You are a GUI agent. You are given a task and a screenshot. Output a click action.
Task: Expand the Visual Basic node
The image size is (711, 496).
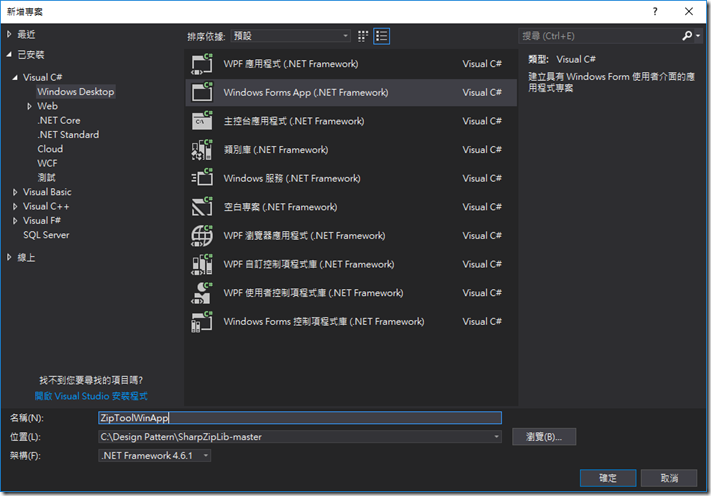15,192
